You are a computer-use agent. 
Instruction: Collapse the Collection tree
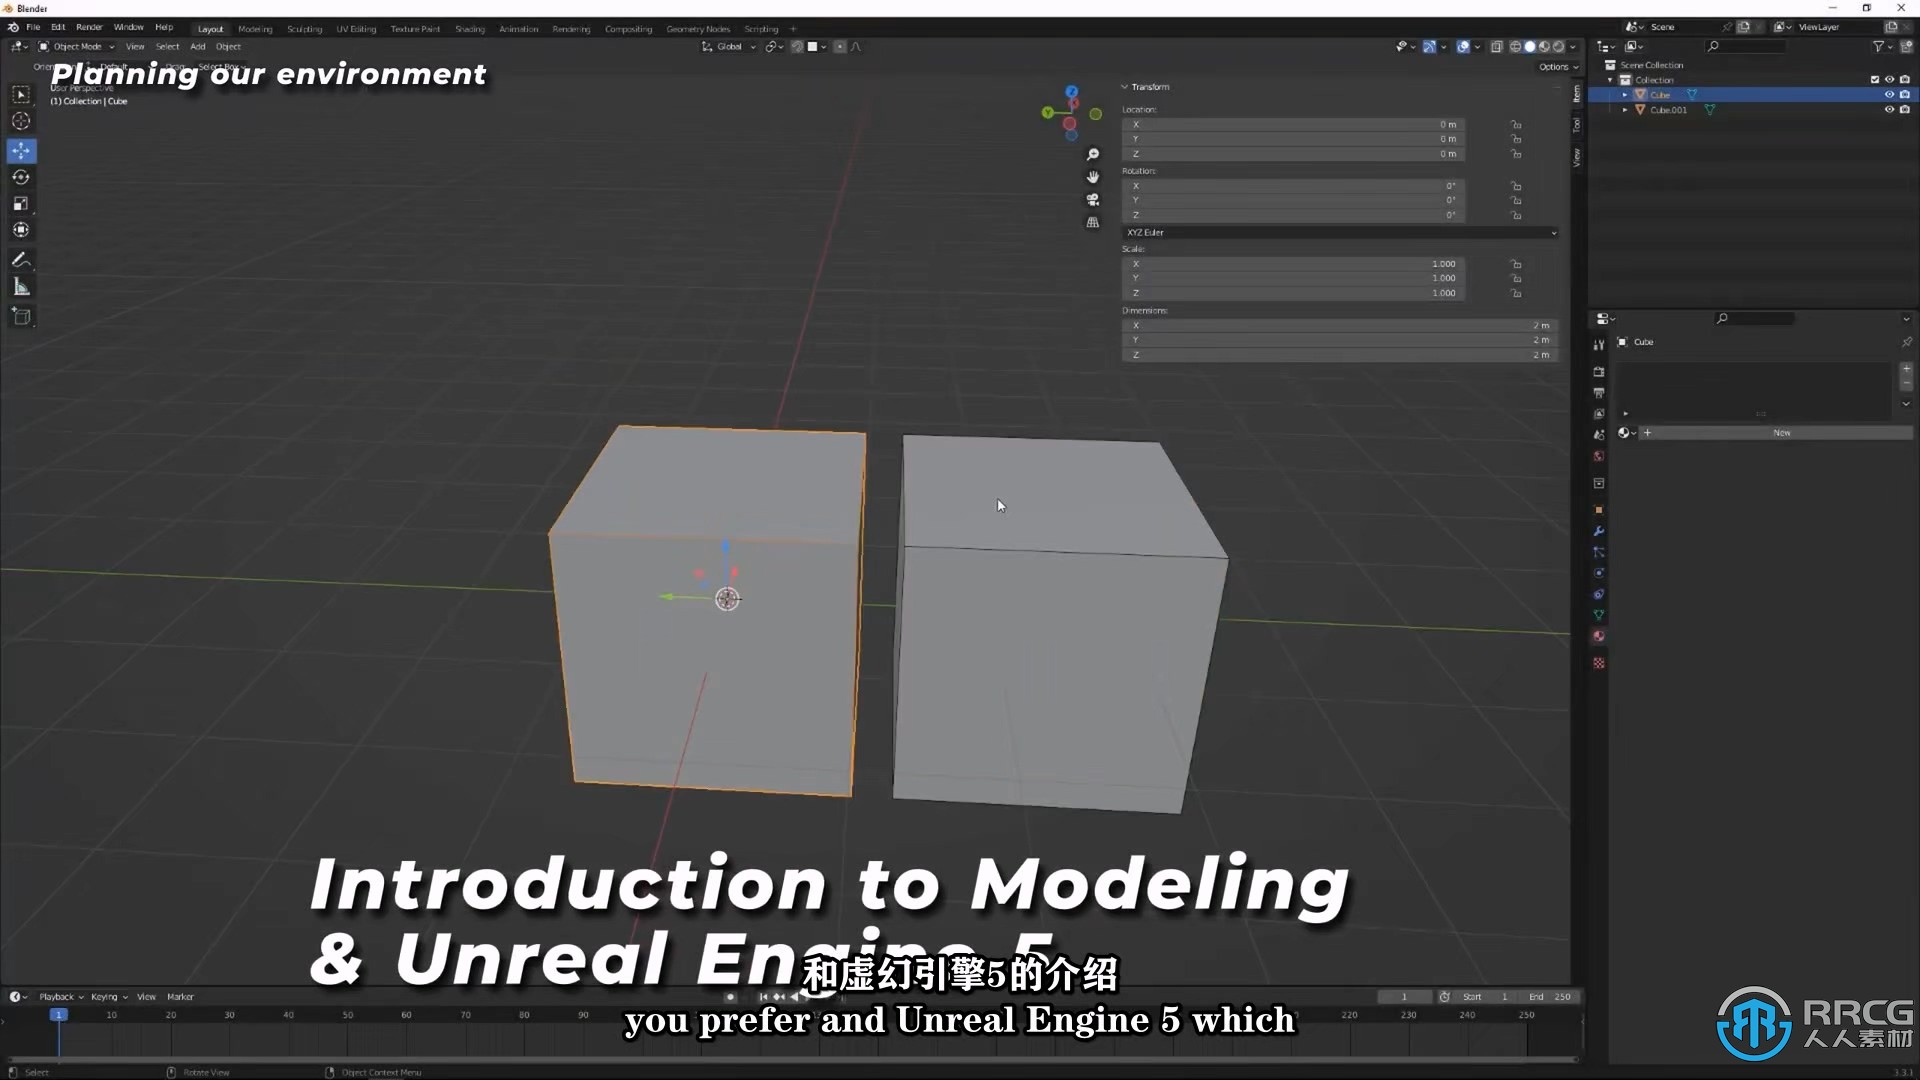click(x=1610, y=80)
